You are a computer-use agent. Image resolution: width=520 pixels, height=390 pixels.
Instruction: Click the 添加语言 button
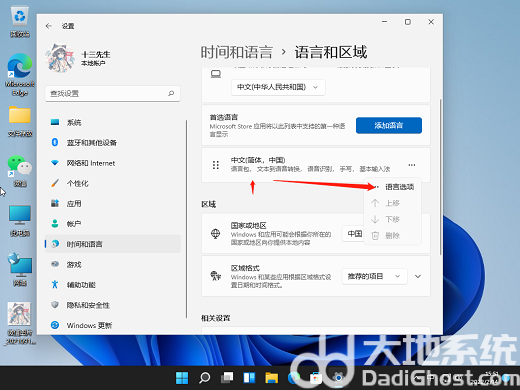click(x=389, y=126)
